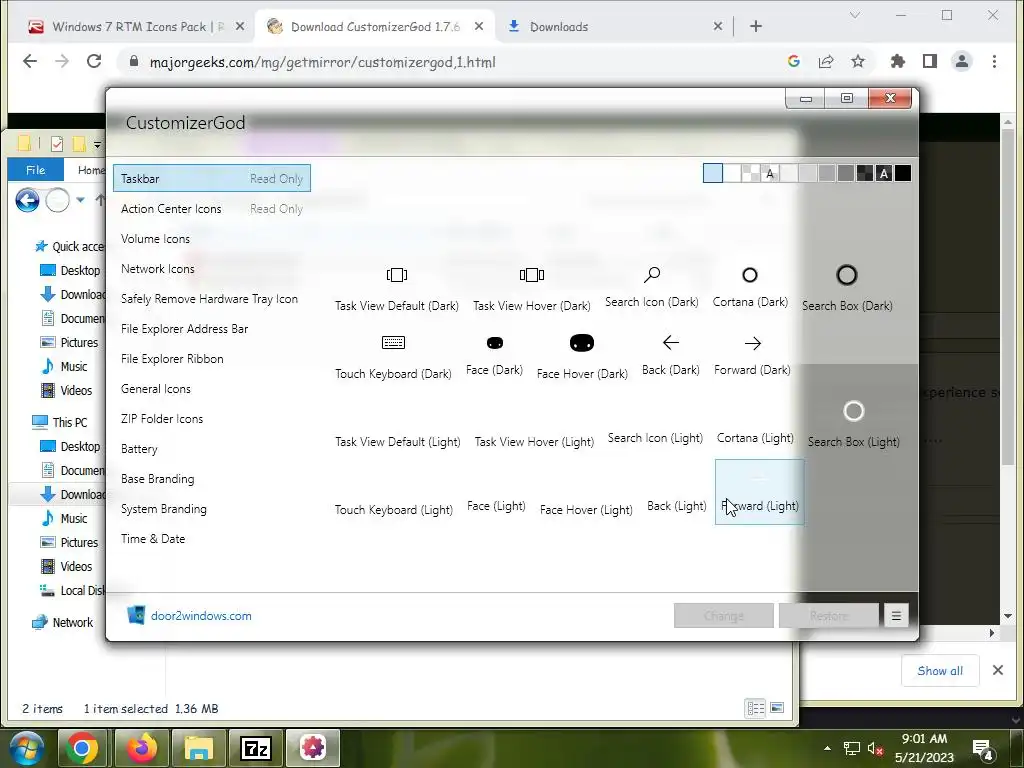Select the Task View Hover (Dark) icon

[532, 275]
